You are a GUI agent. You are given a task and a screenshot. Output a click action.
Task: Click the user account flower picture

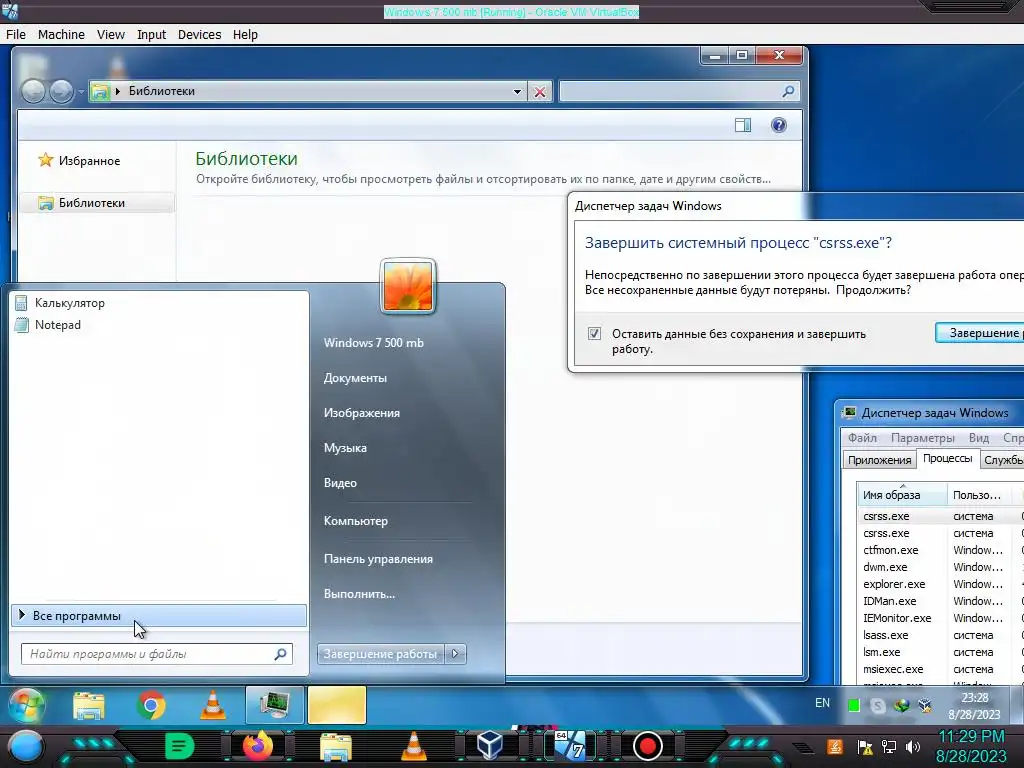point(408,285)
